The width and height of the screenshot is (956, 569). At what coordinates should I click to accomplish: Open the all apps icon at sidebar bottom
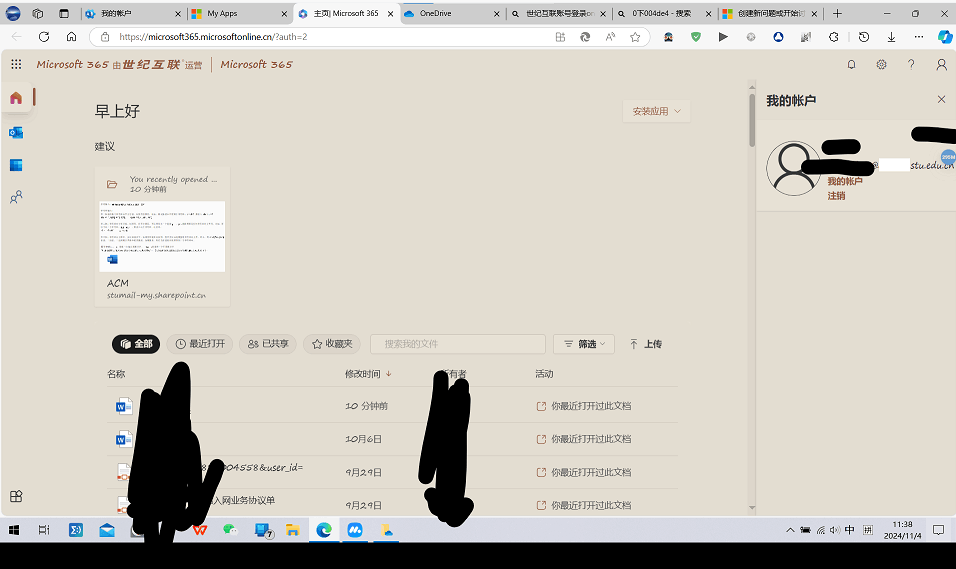[16, 496]
